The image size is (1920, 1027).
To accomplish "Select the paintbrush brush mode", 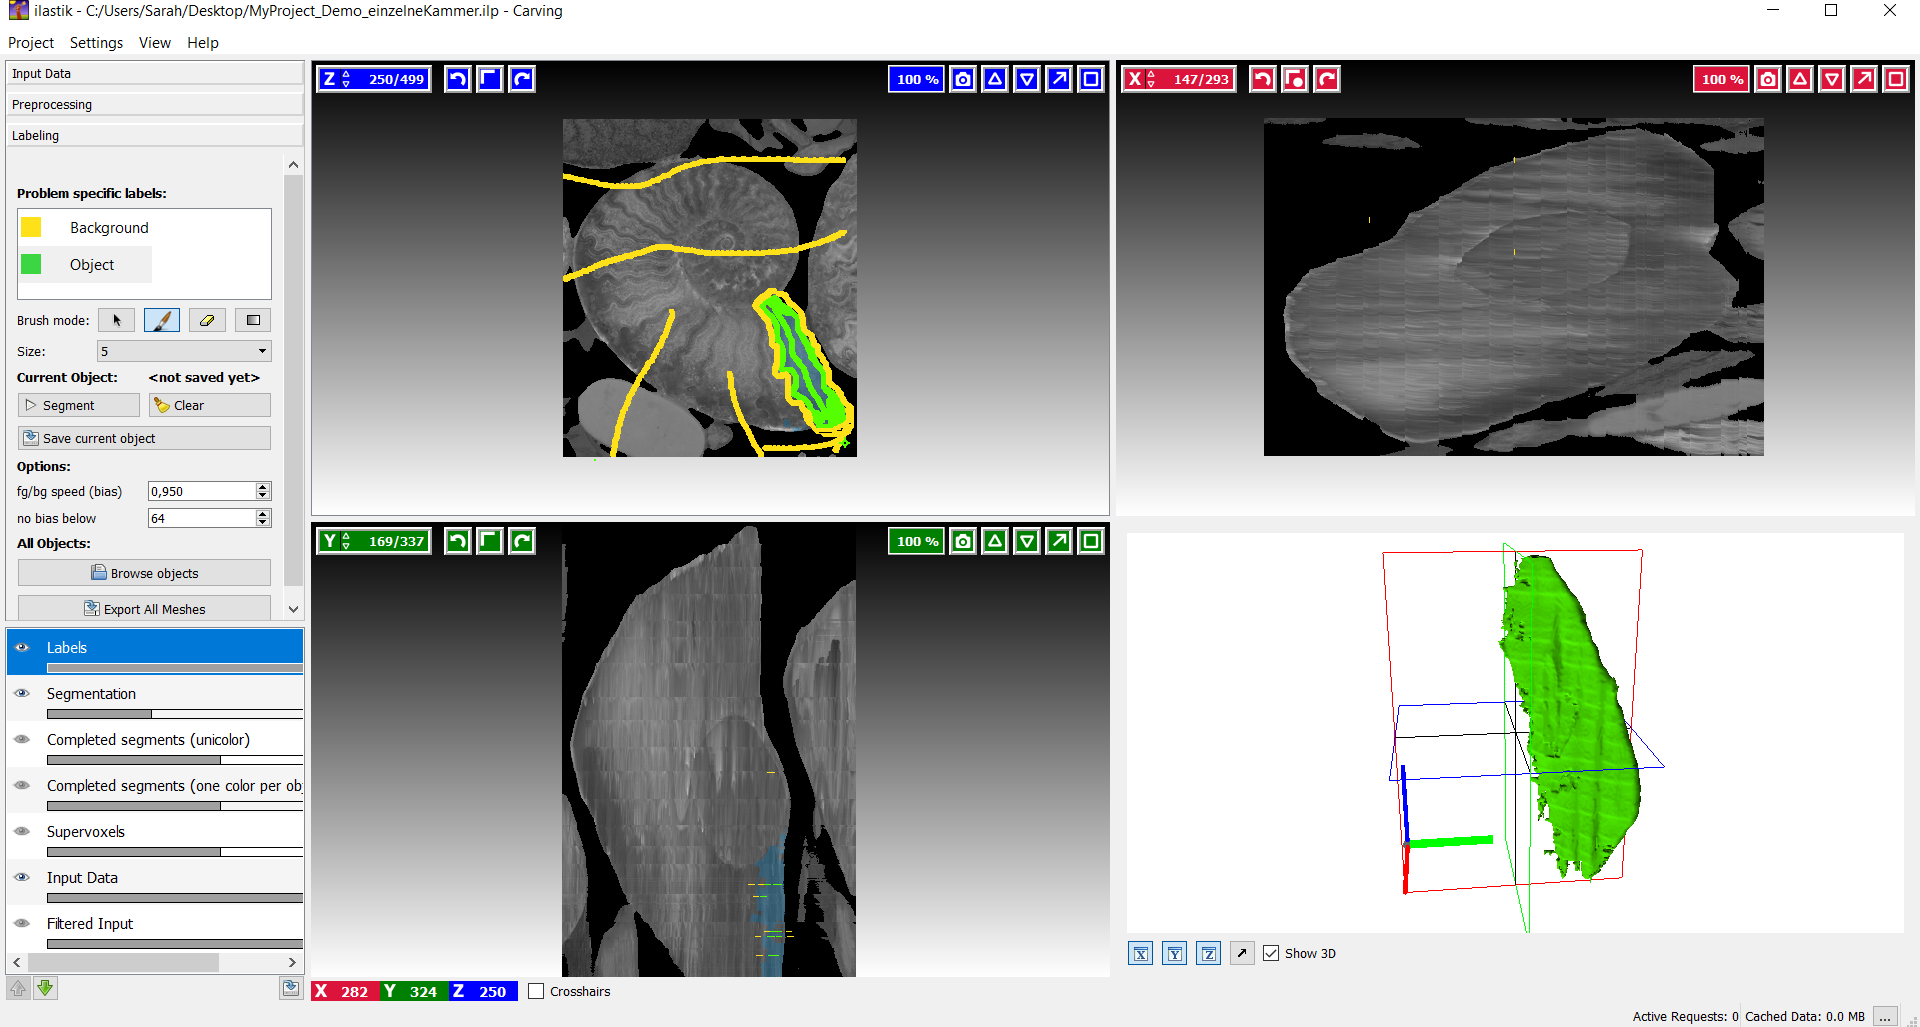I will click(x=162, y=320).
